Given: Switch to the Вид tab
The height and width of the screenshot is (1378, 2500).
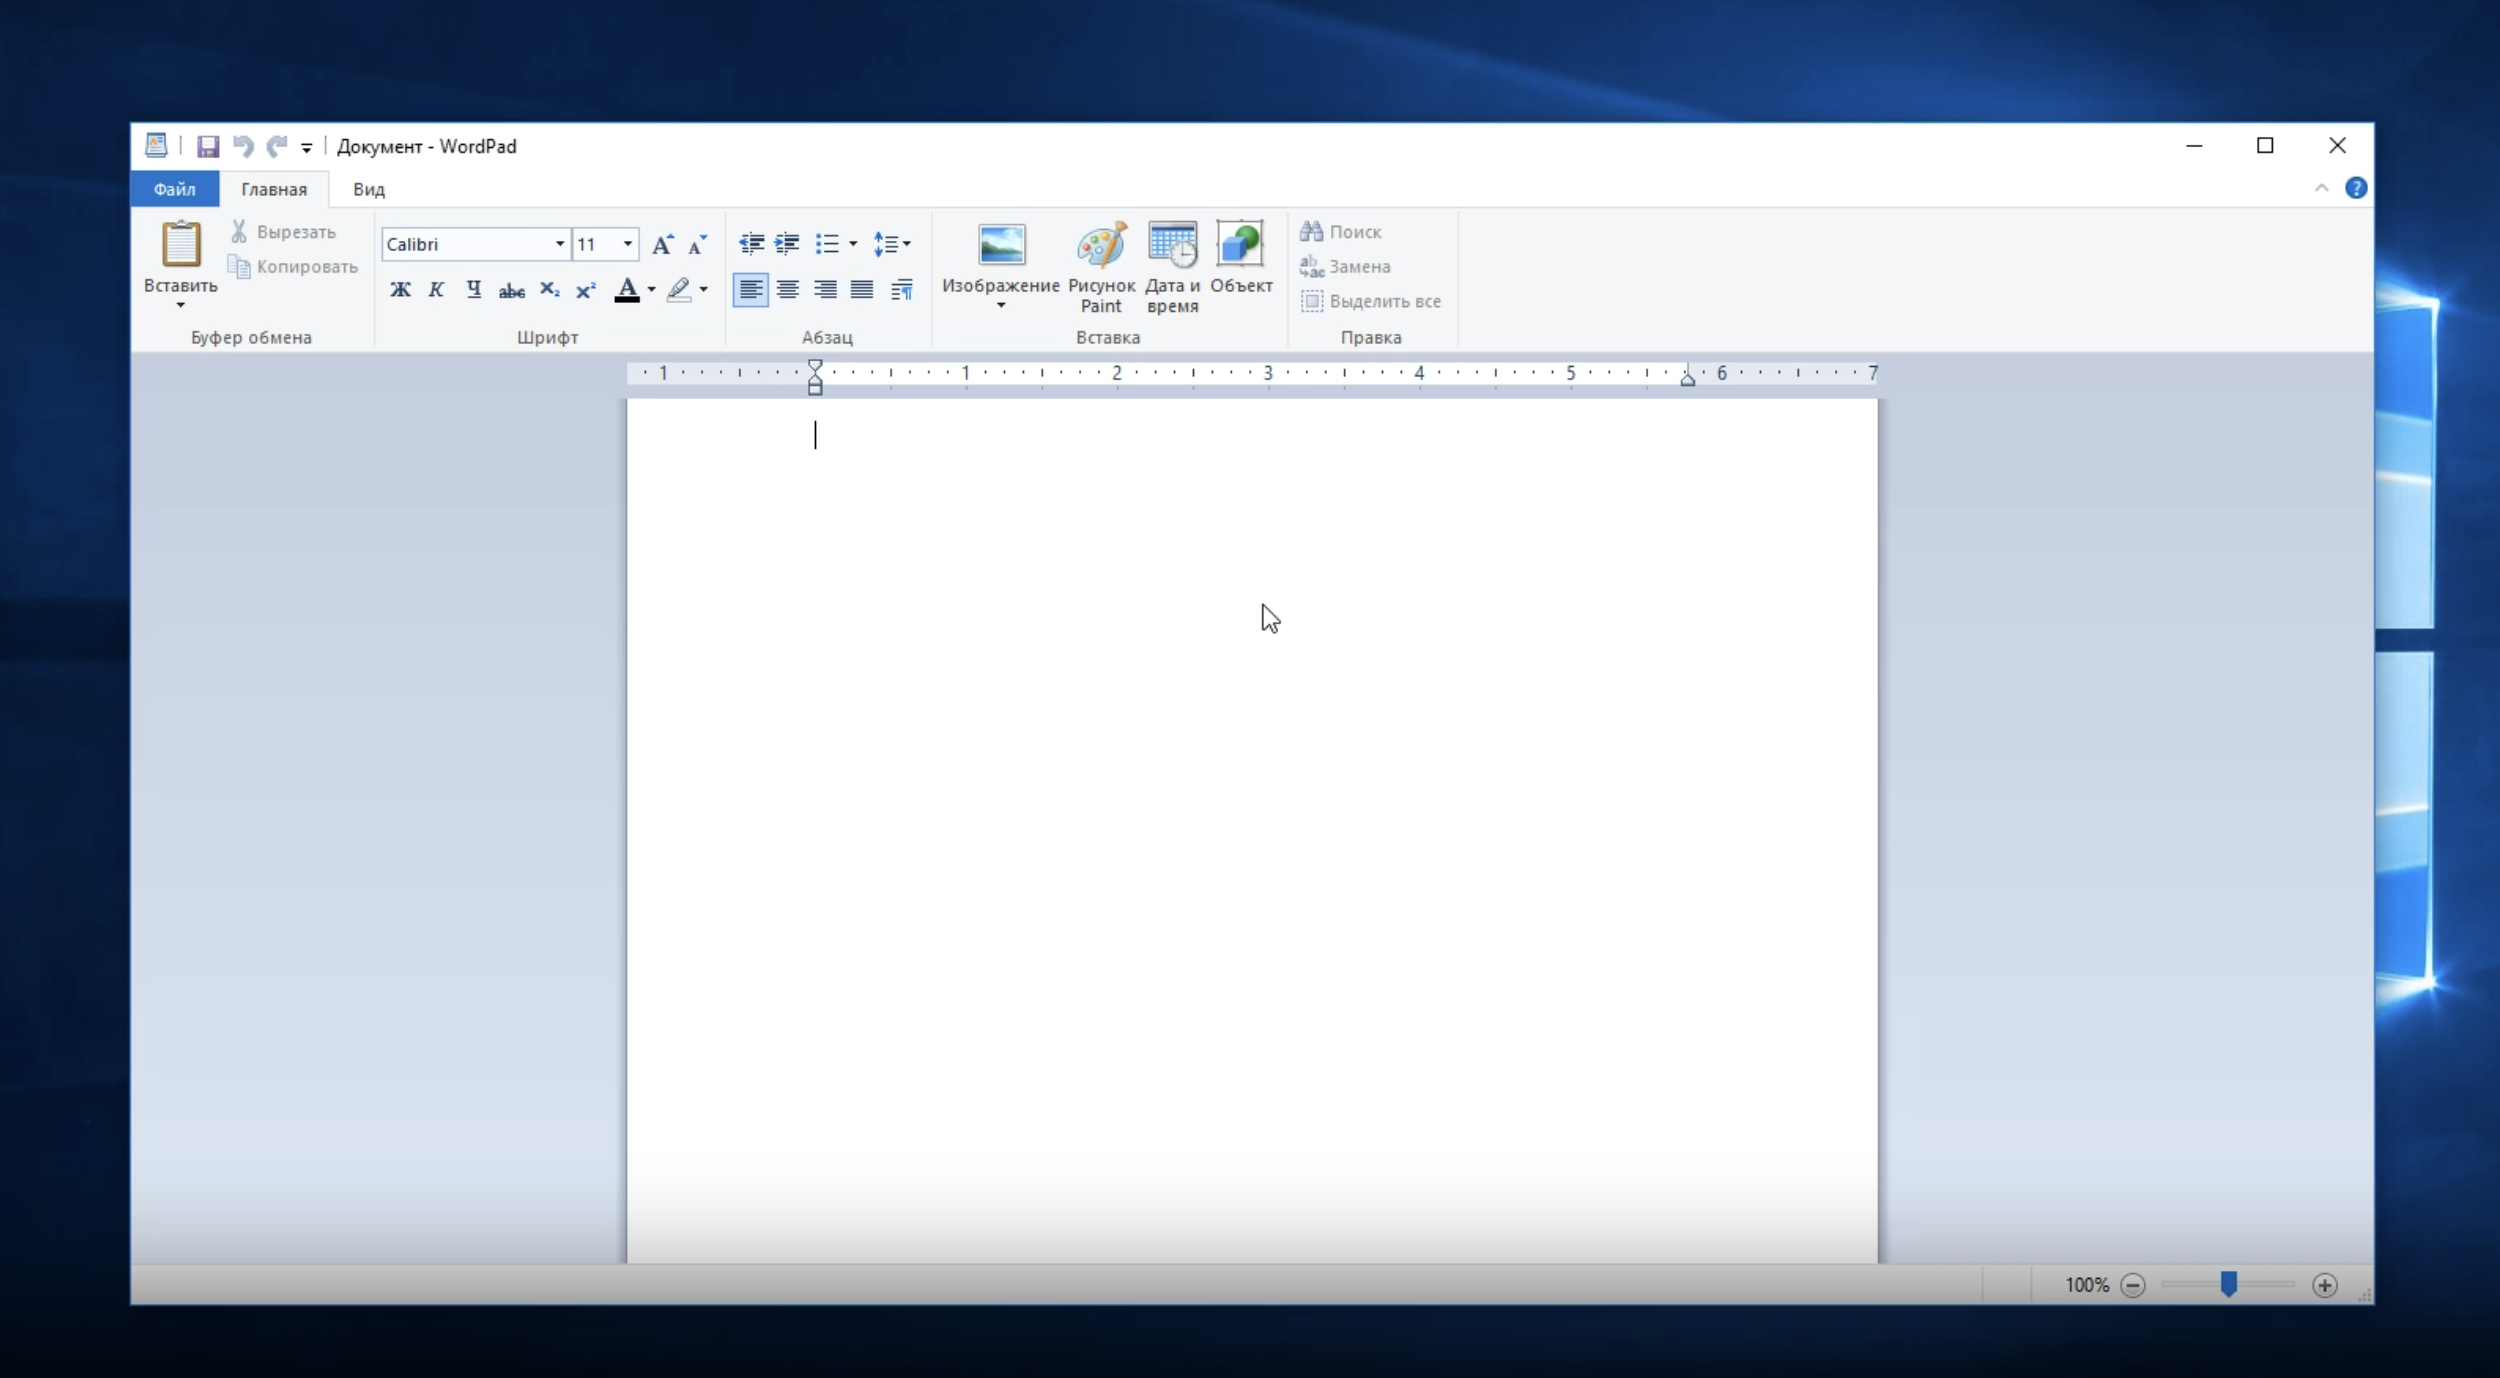Looking at the screenshot, I should click(x=368, y=189).
